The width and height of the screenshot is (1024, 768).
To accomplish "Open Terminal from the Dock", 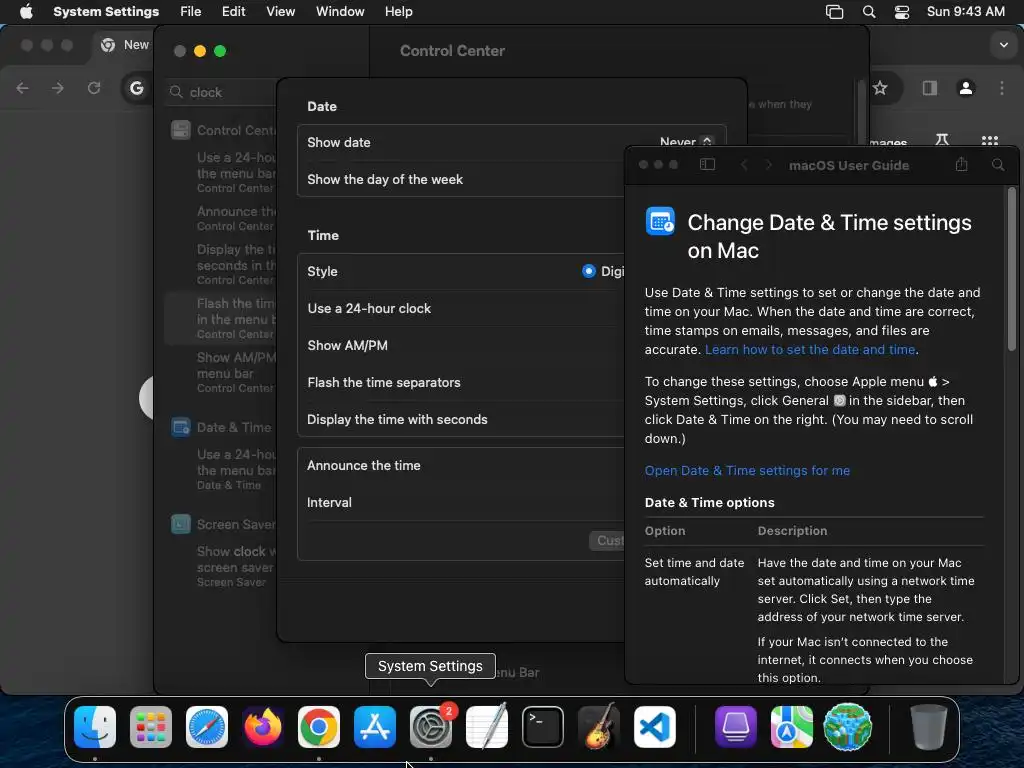I will 543,727.
